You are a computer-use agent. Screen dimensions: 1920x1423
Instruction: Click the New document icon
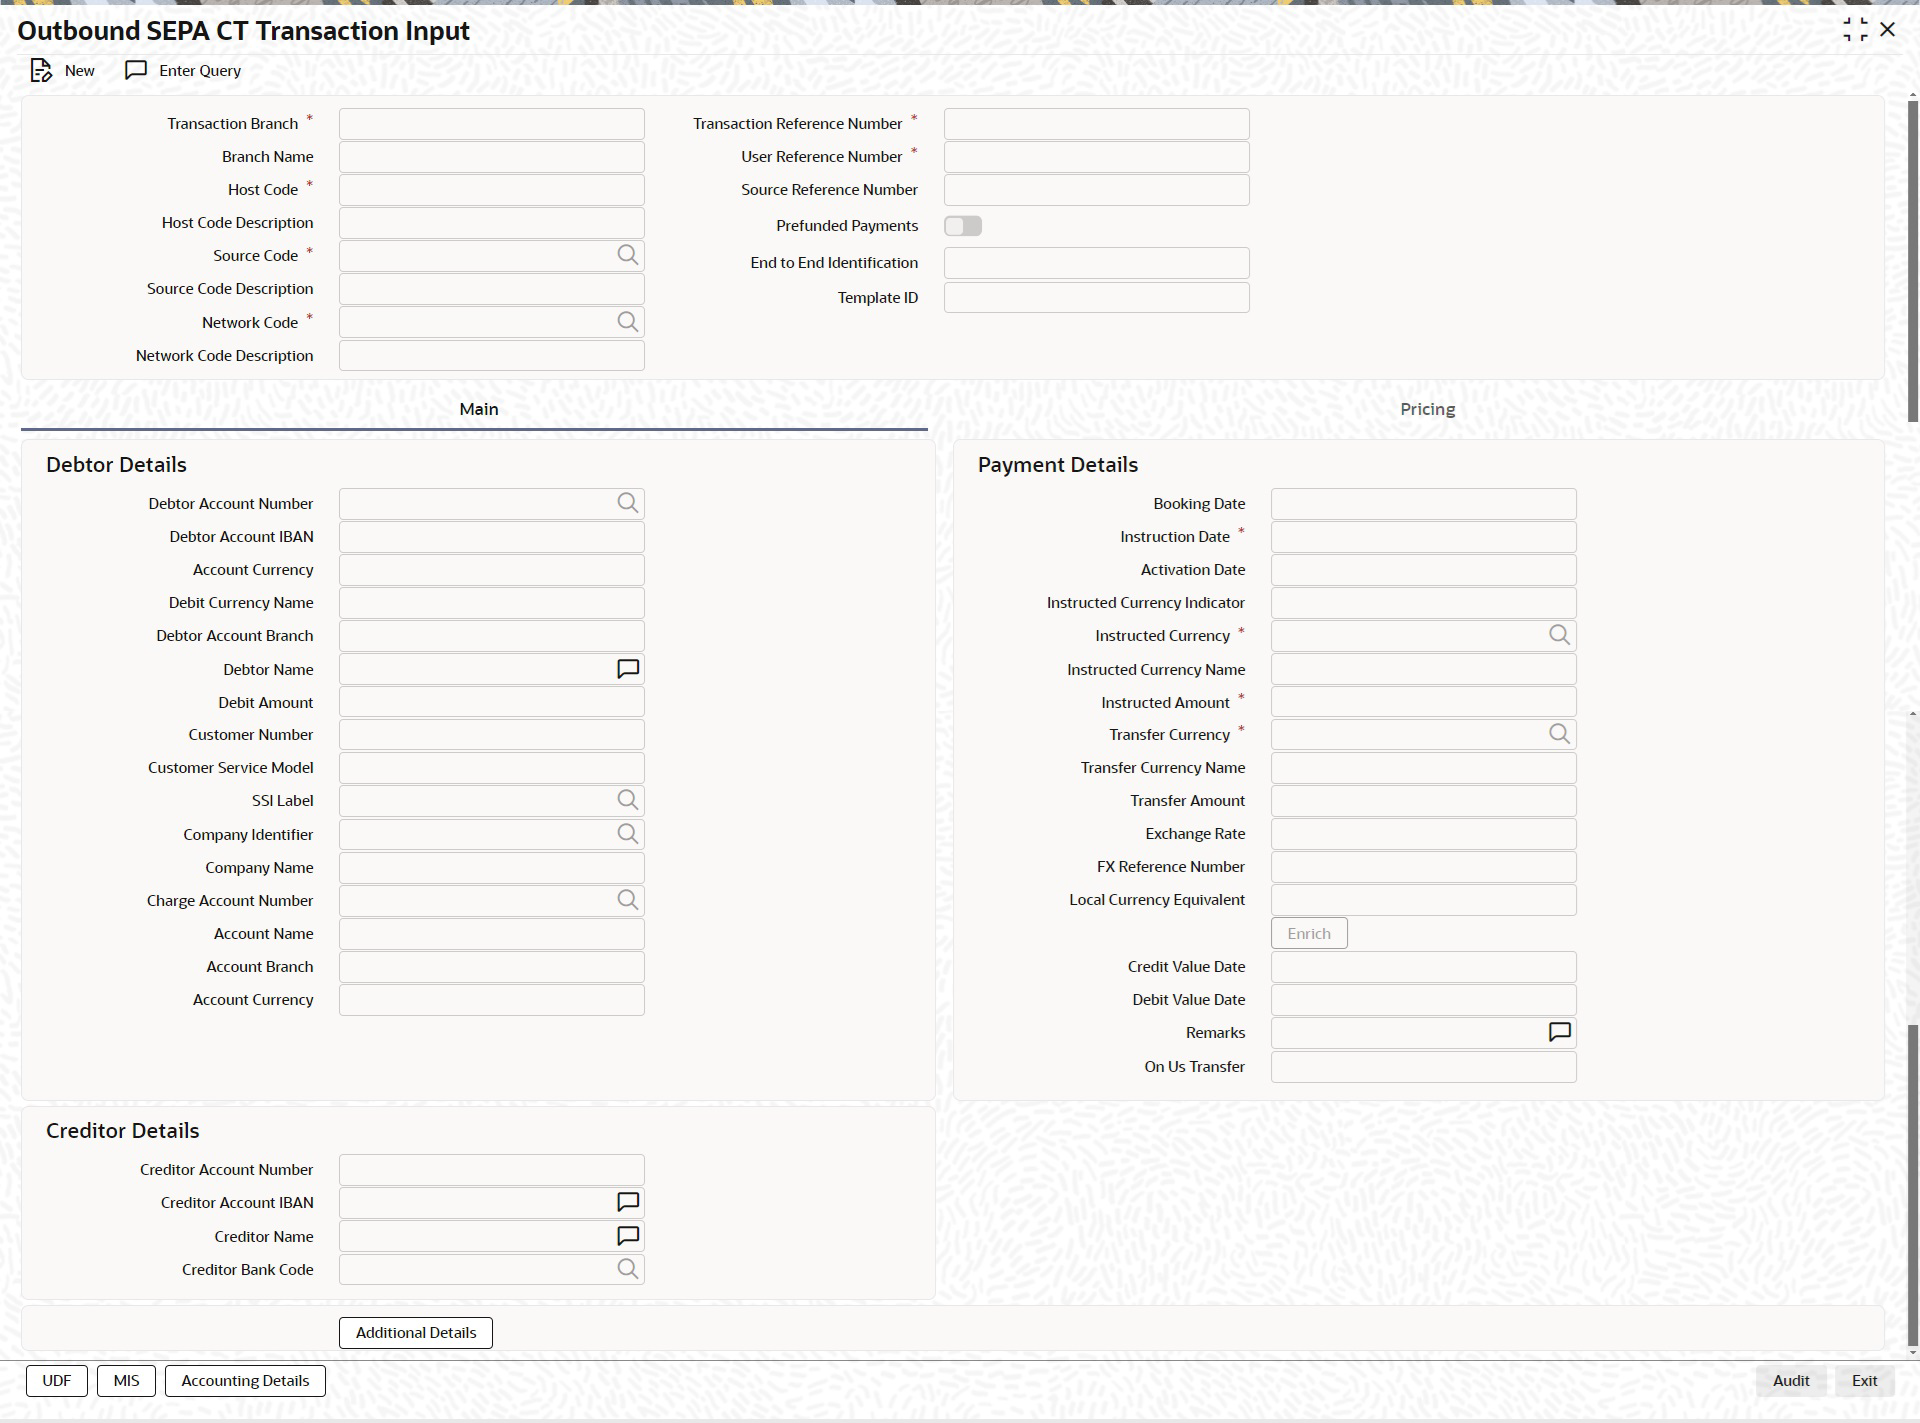(x=40, y=71)
